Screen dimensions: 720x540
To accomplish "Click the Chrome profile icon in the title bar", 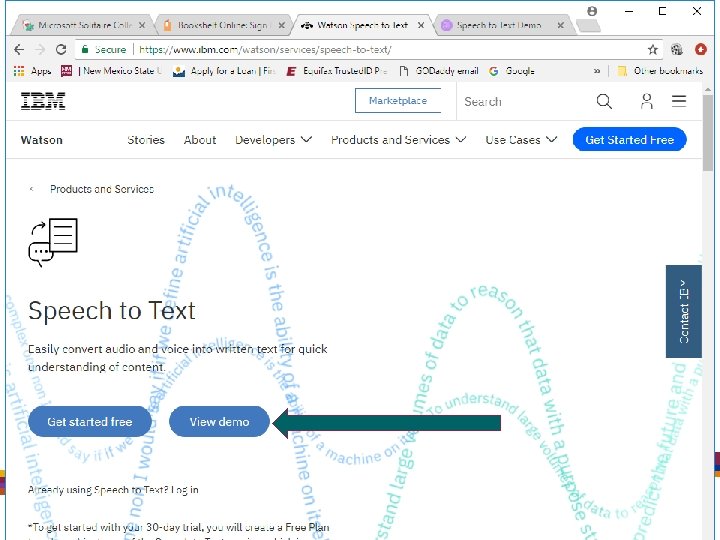I will [x=592, y=11].
